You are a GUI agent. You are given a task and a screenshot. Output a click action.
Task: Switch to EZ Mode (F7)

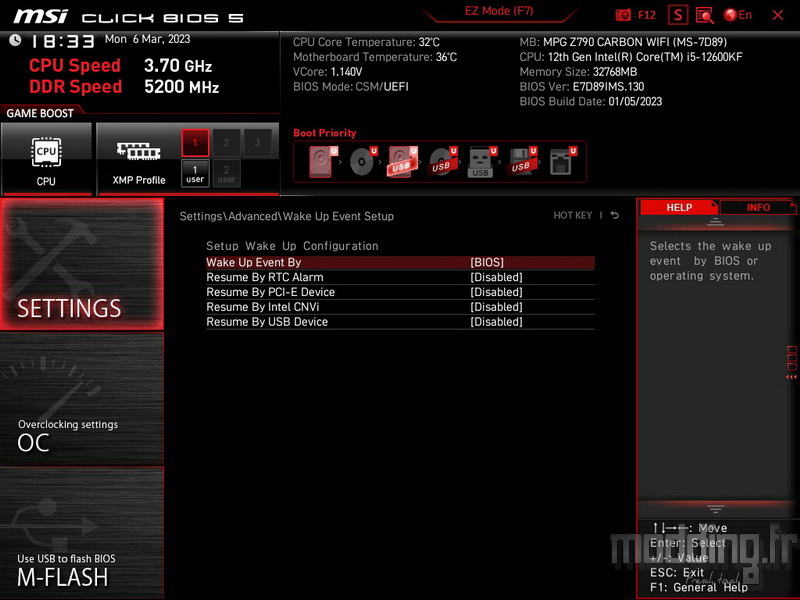(x=499, y=11)
